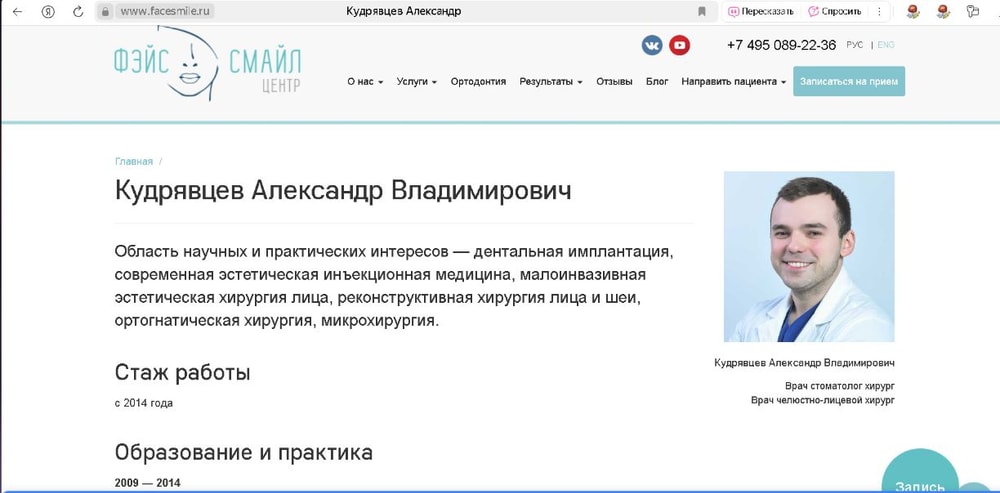Click the page title Кудрявцев Александр in the tab bar
This screenshot has width=1000, height=493.
click(404, 11)
